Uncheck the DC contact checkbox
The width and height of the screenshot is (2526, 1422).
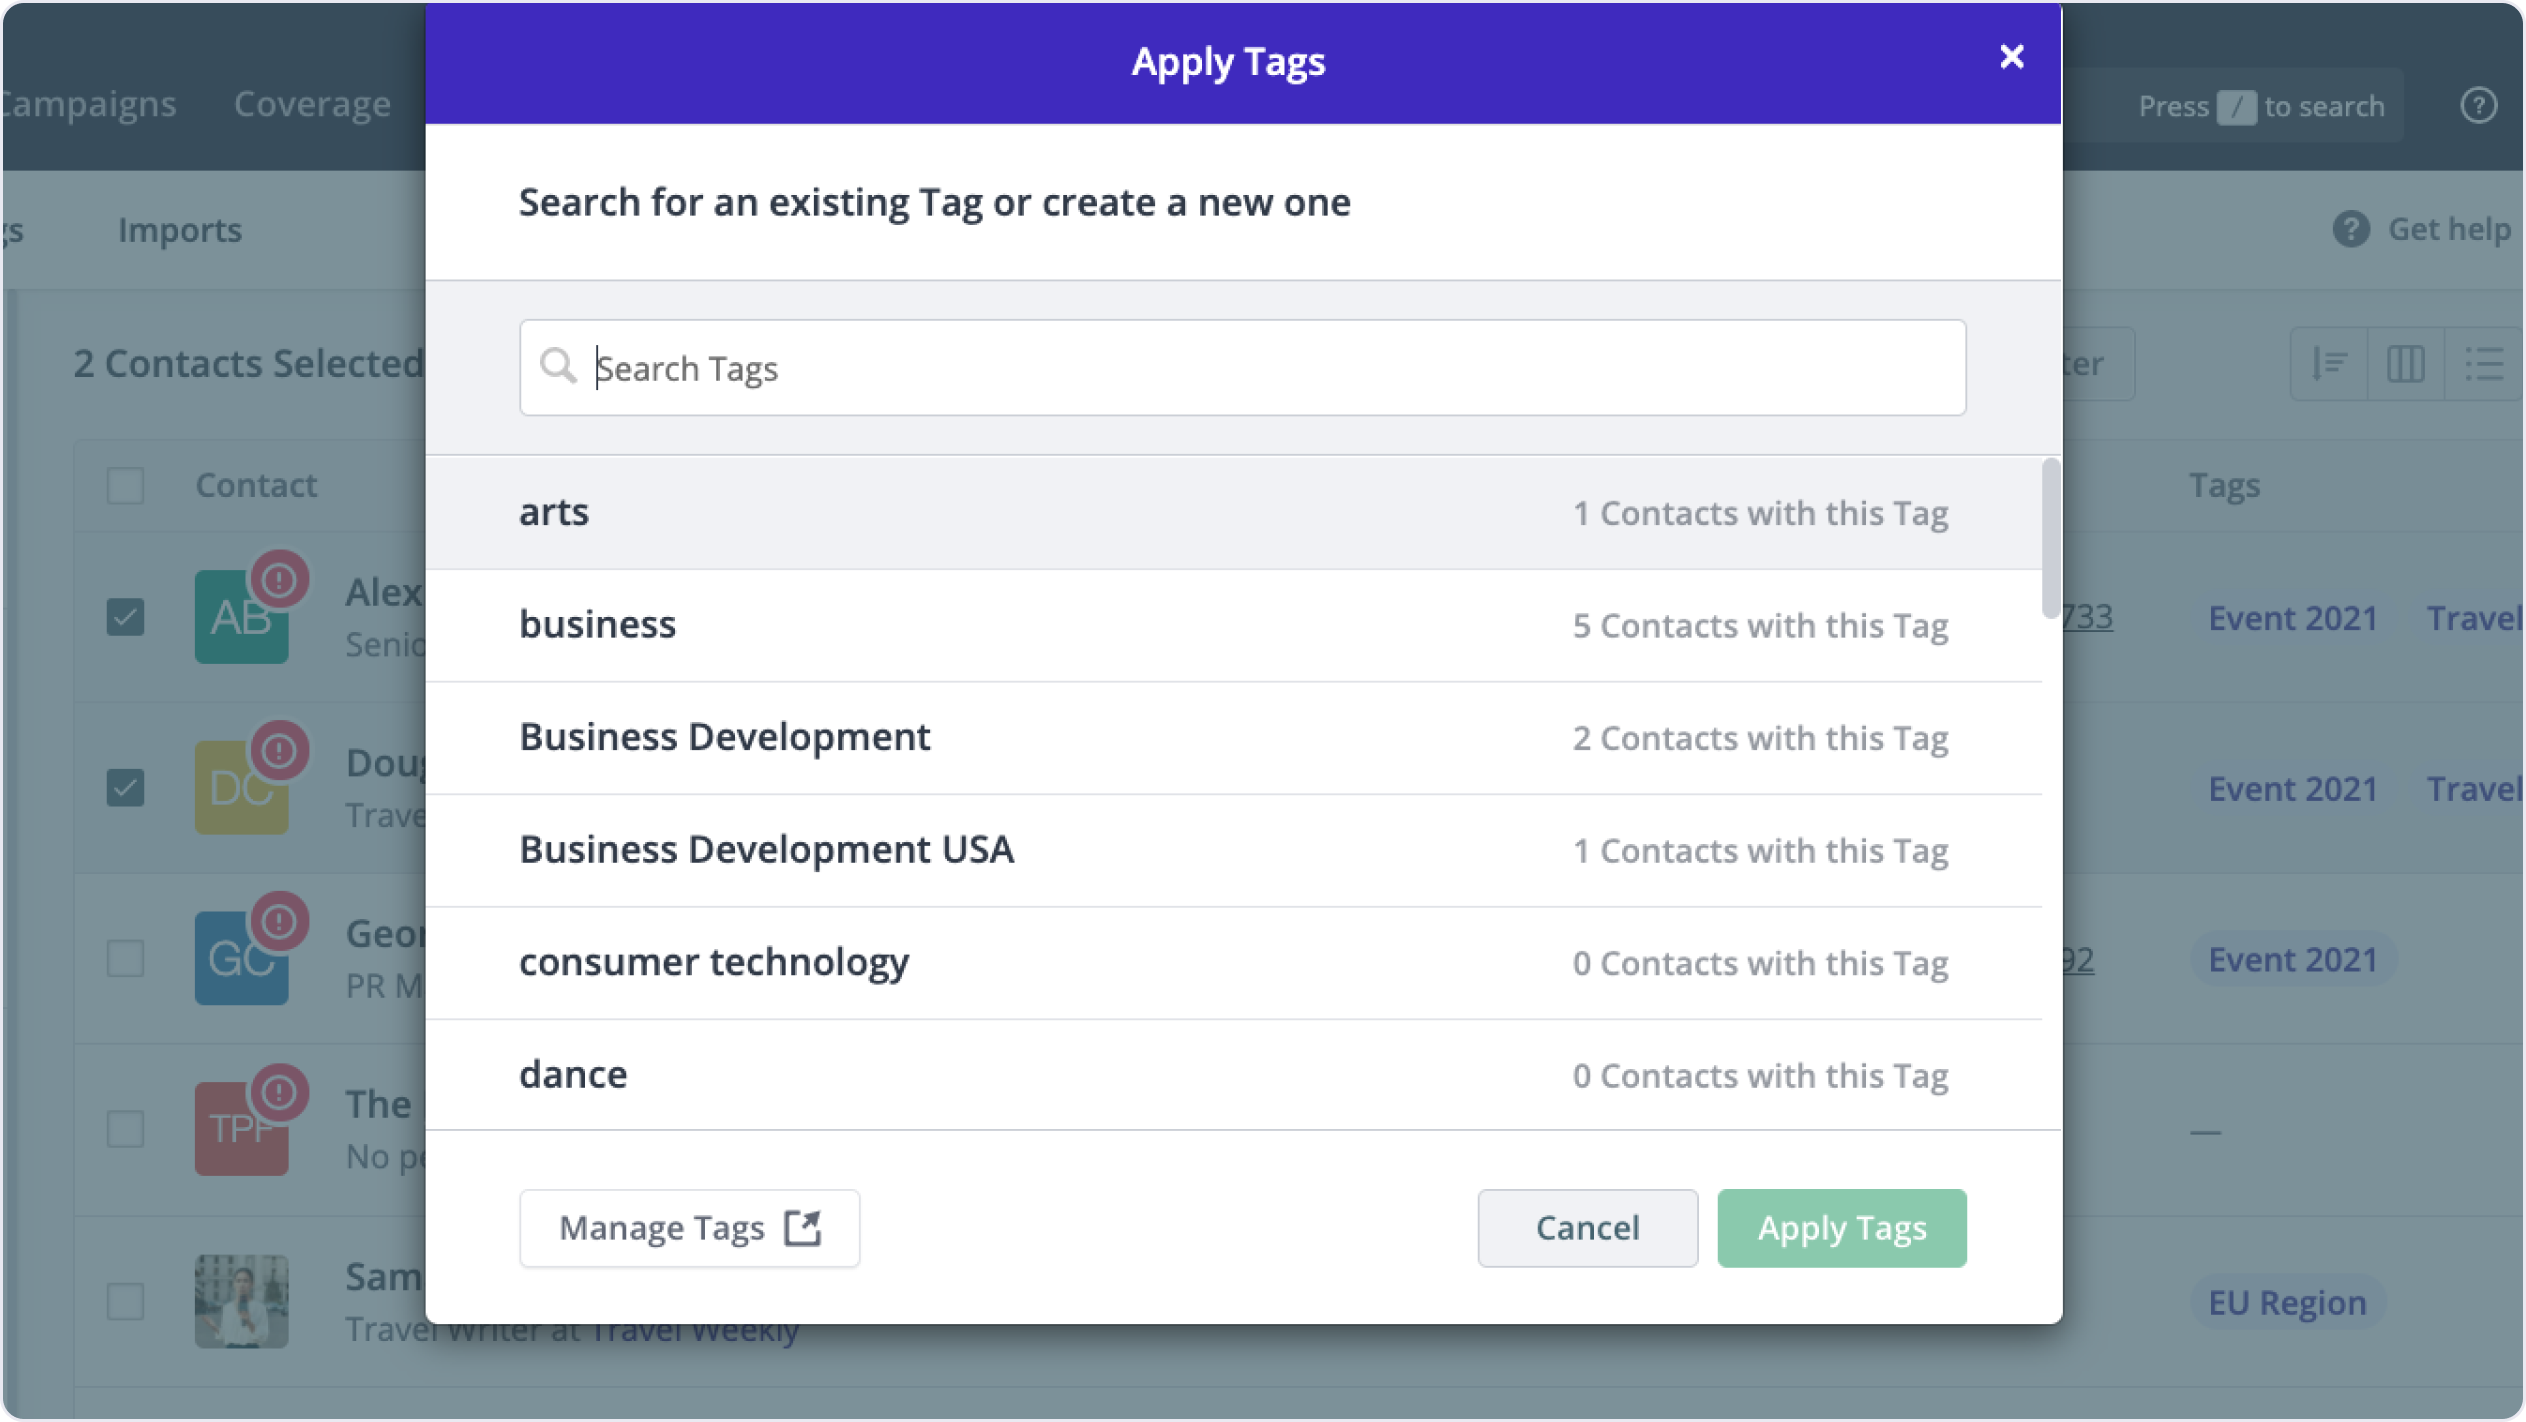pos(125,788)
